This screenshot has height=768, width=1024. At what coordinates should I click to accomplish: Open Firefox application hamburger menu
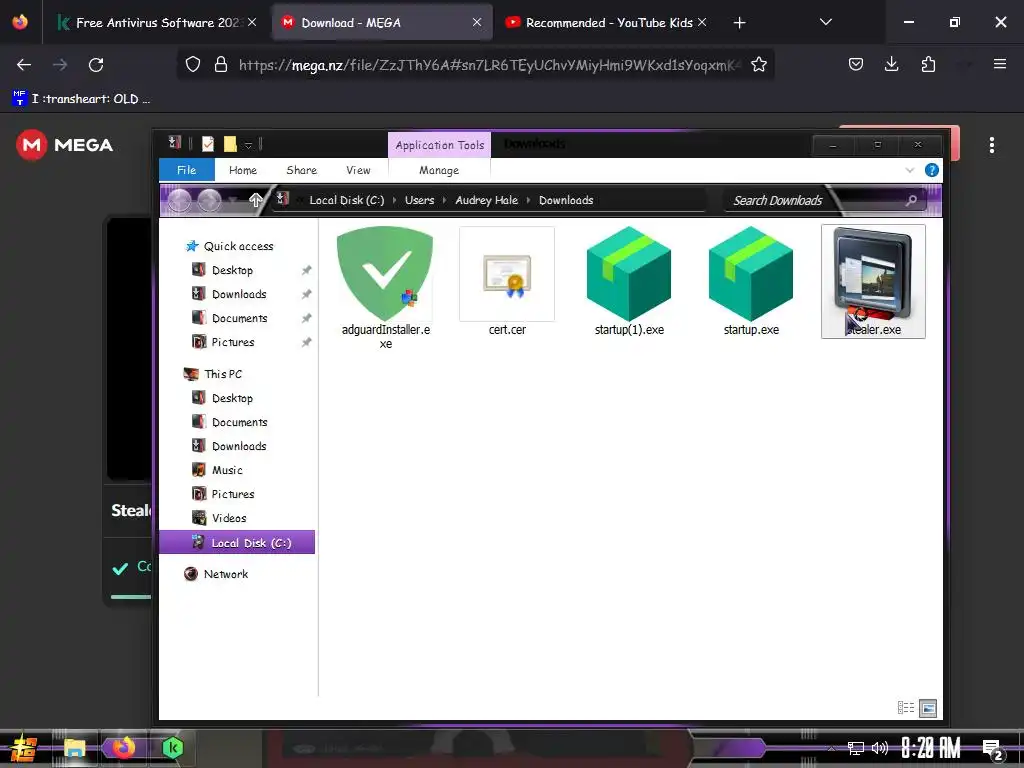click(x=999, y=64)
